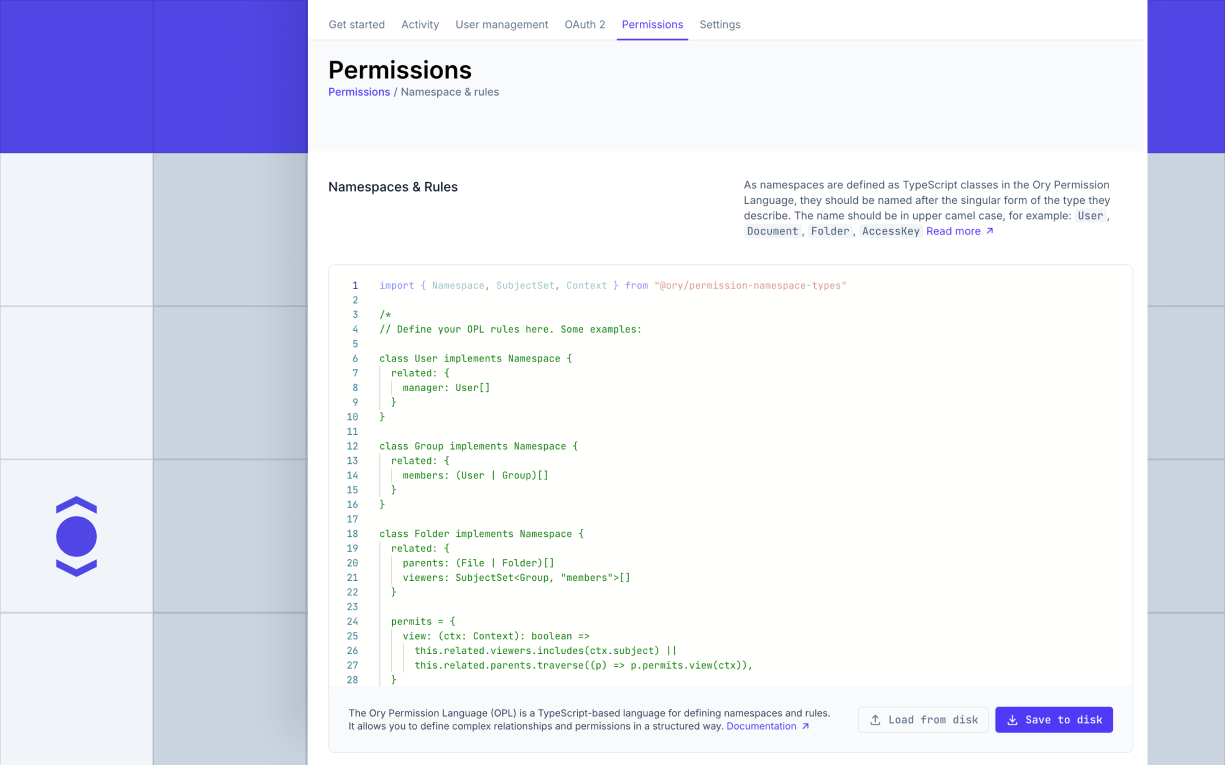Click the 'class Group implements Namespace {' line

click(x=478, y=446)
